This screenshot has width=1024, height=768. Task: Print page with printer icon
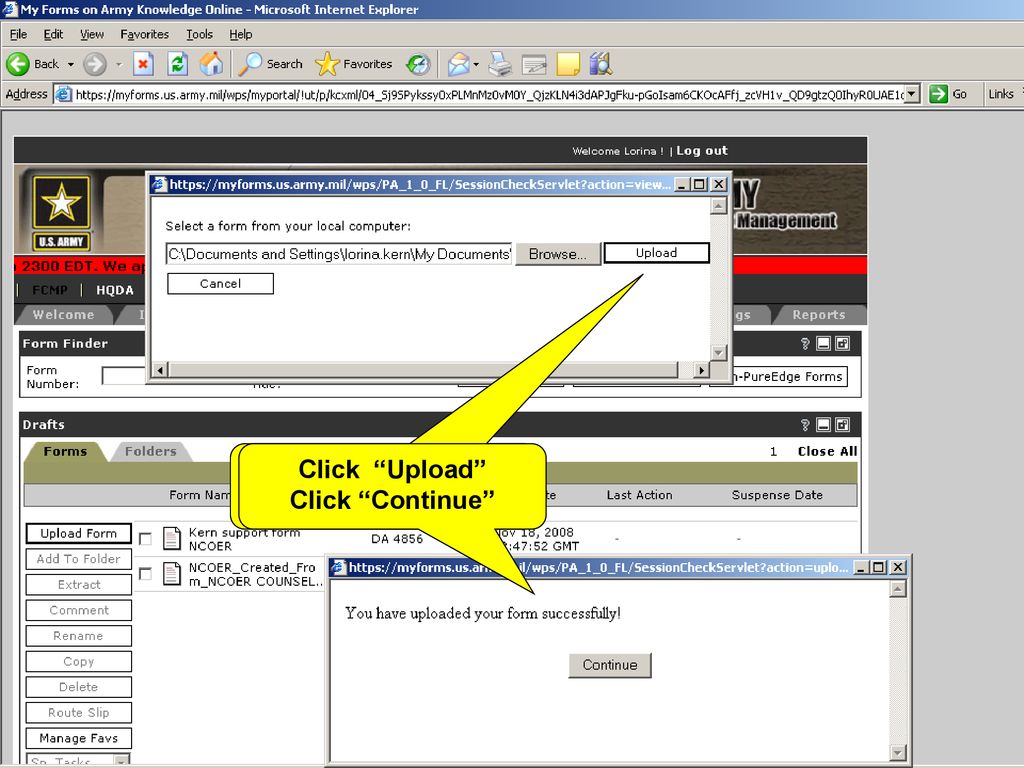click(x=500, y=64)
